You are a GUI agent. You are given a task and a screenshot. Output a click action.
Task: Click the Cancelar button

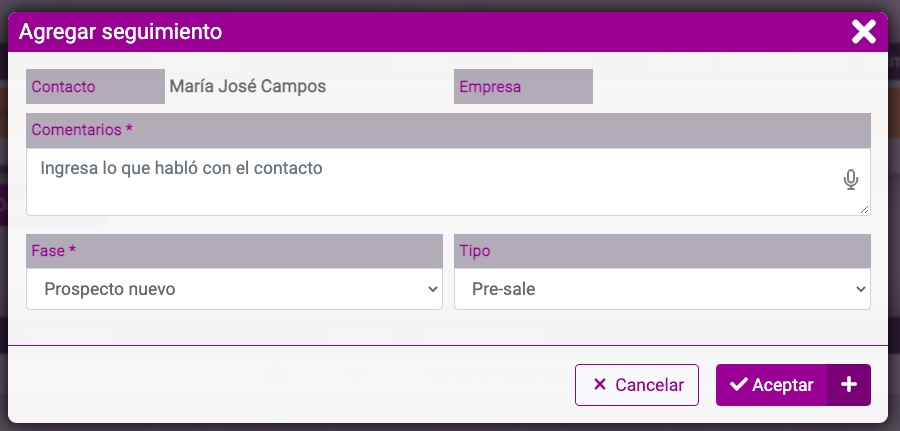pos(637,385)
